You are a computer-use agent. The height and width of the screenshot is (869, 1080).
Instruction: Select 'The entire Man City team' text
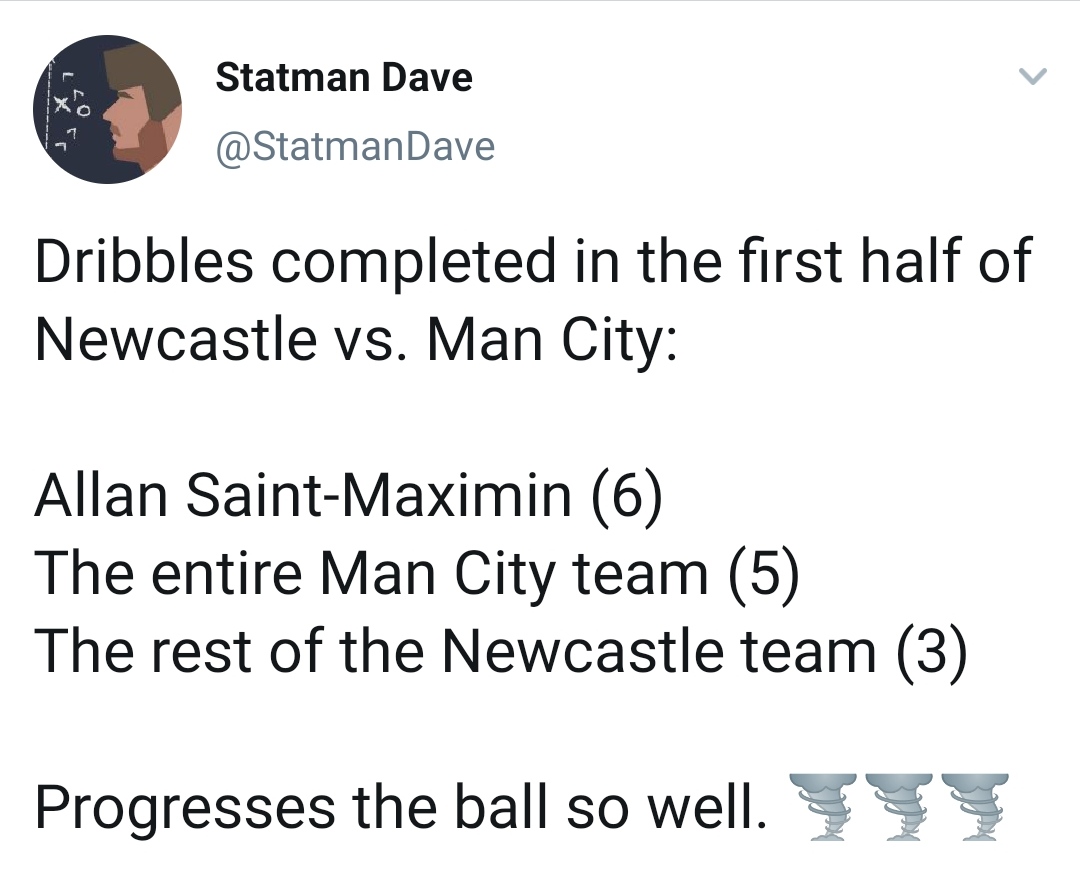point(372,574)
